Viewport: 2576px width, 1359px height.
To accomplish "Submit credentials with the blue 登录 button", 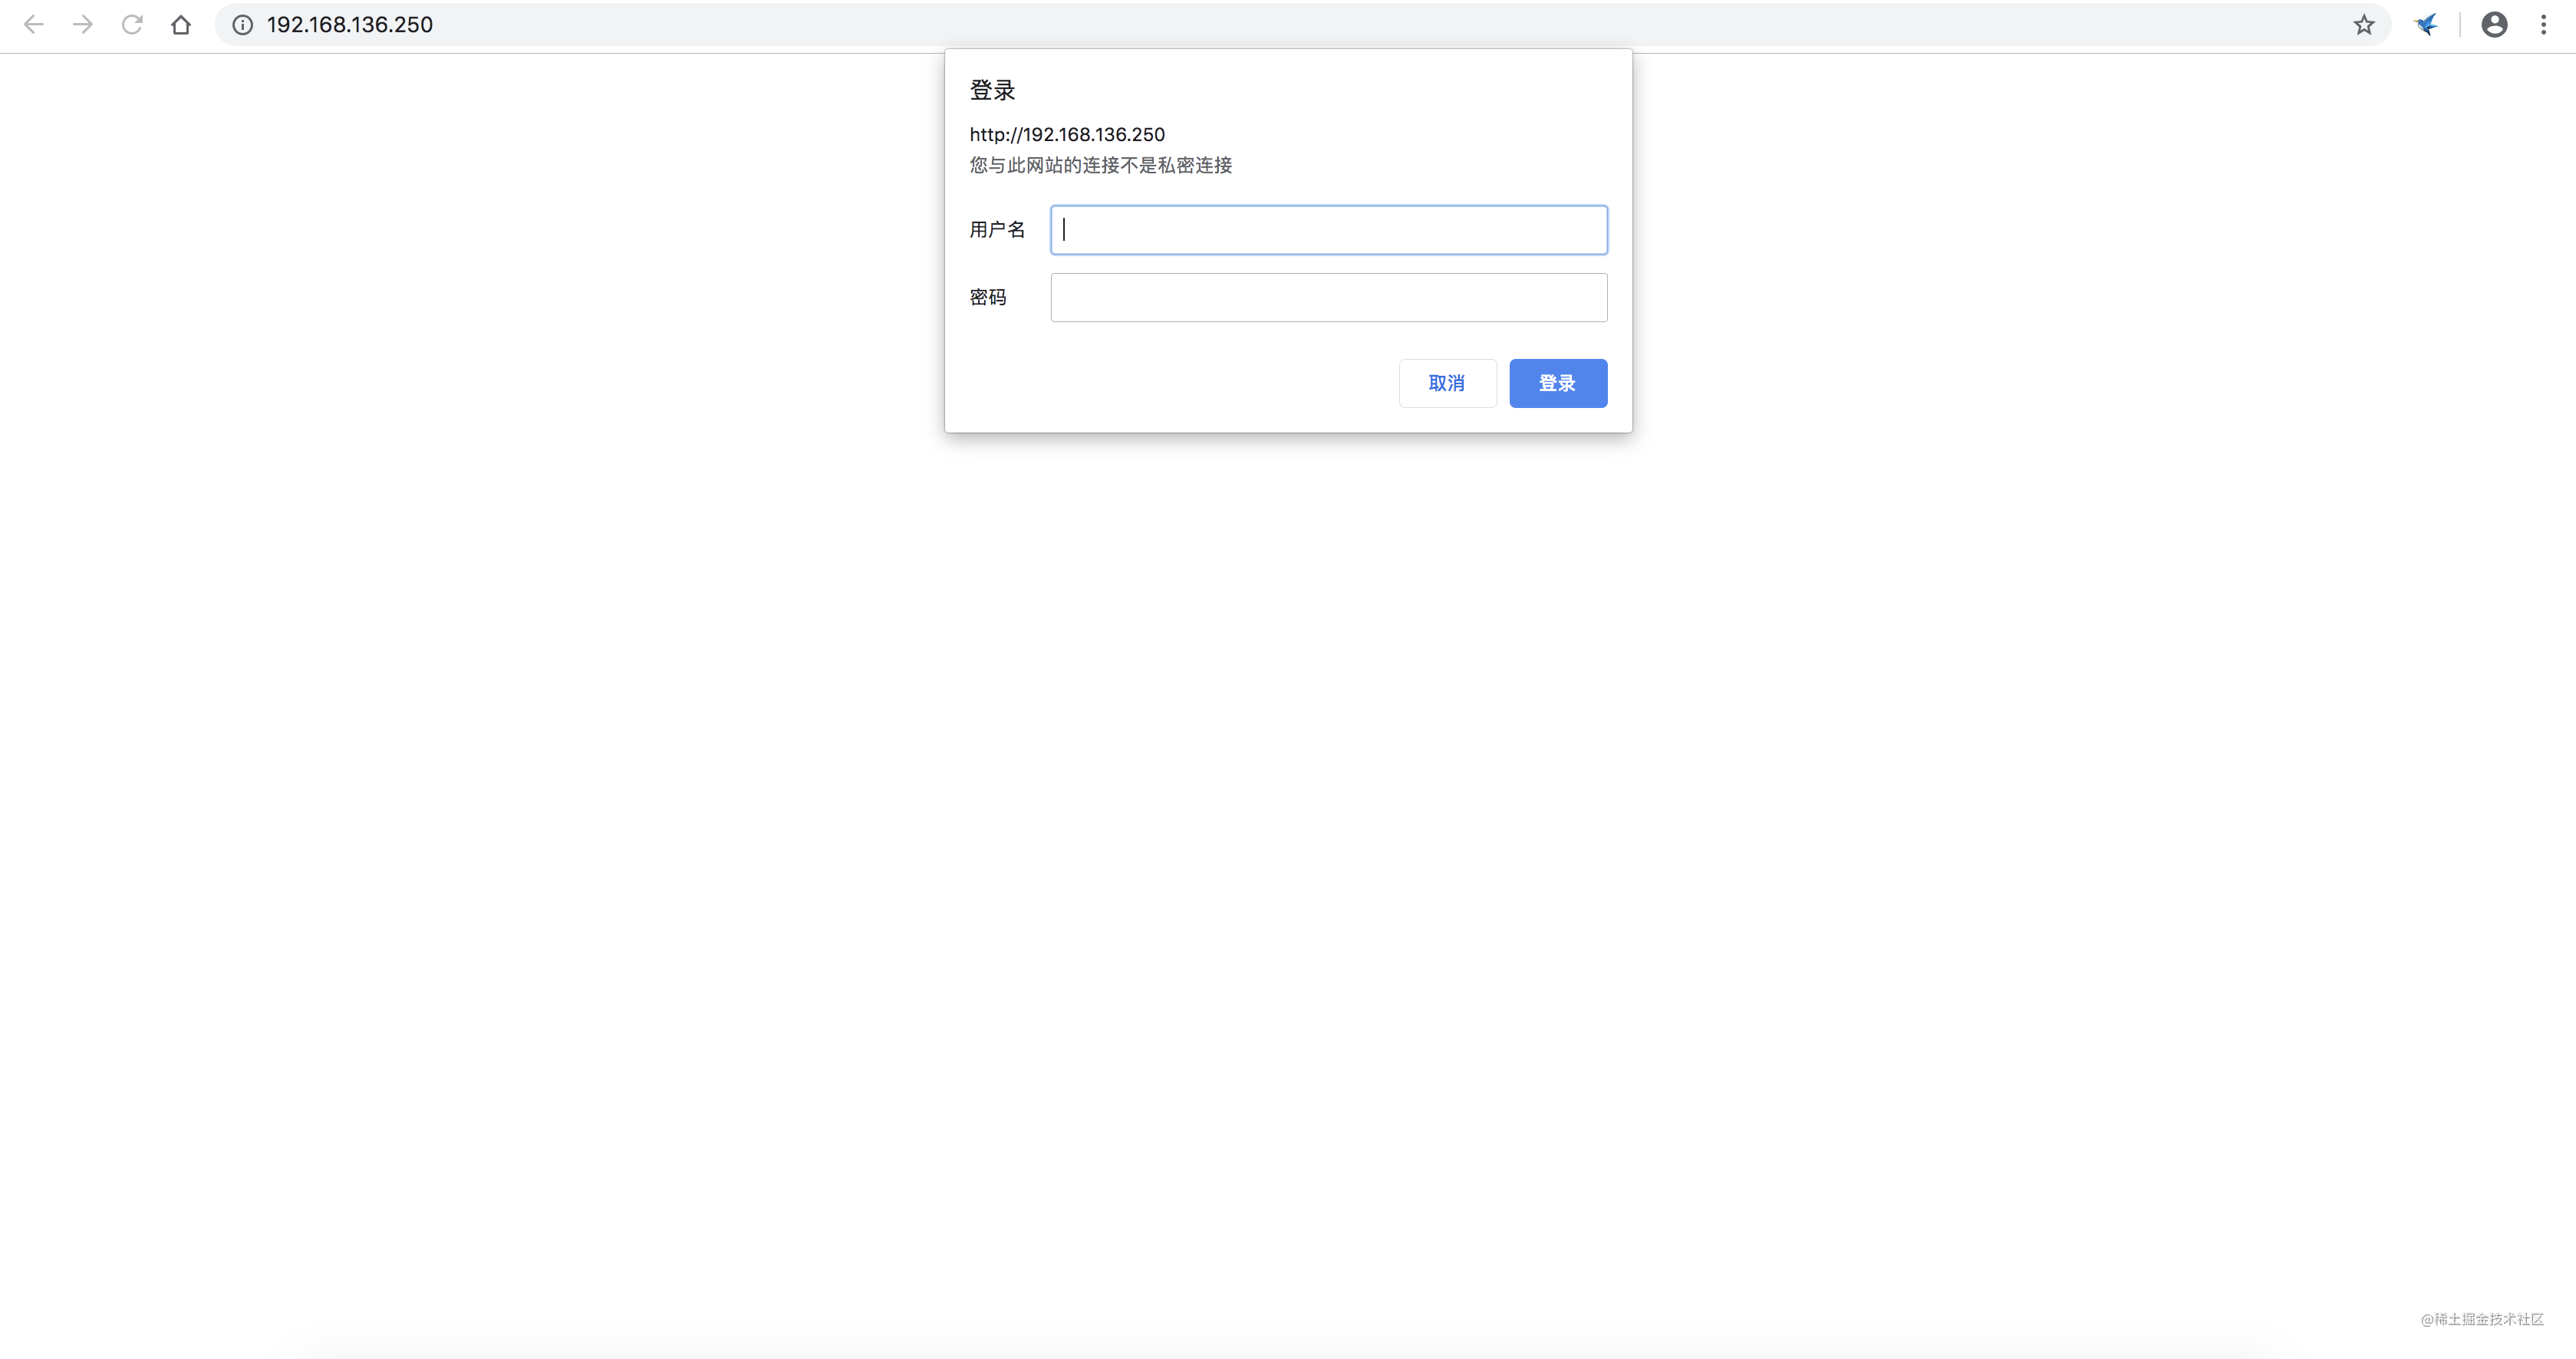I will tap(1558, 383).
